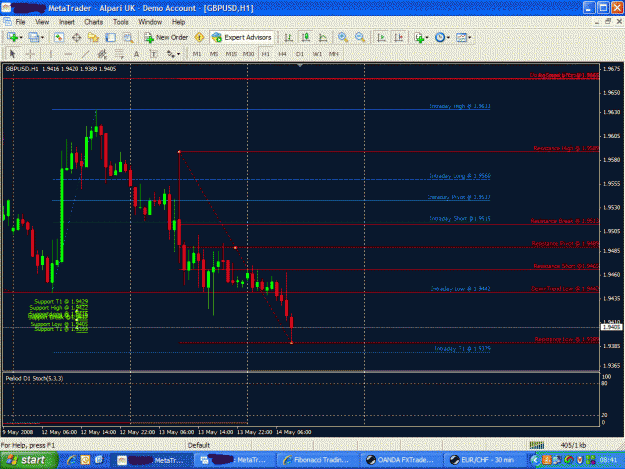
Task: Add an indicator via the Indicators icon
Action: pyautogui.click(x=419, y=37)
